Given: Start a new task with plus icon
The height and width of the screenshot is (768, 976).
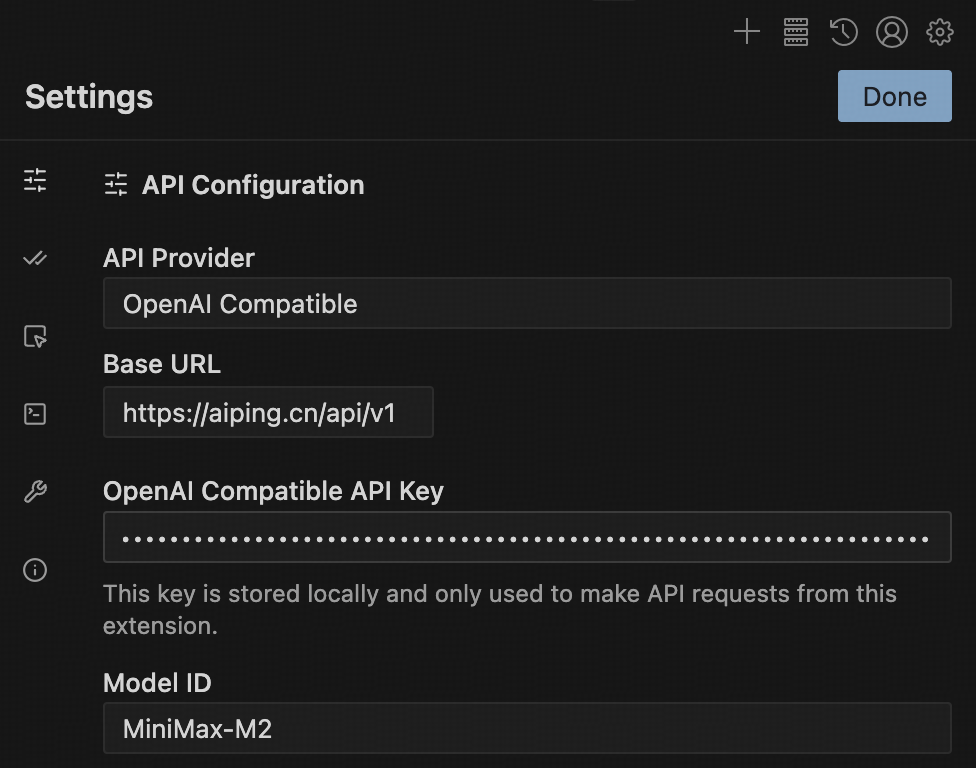Looking at the screenshot, I should click(x=747, y=32).
